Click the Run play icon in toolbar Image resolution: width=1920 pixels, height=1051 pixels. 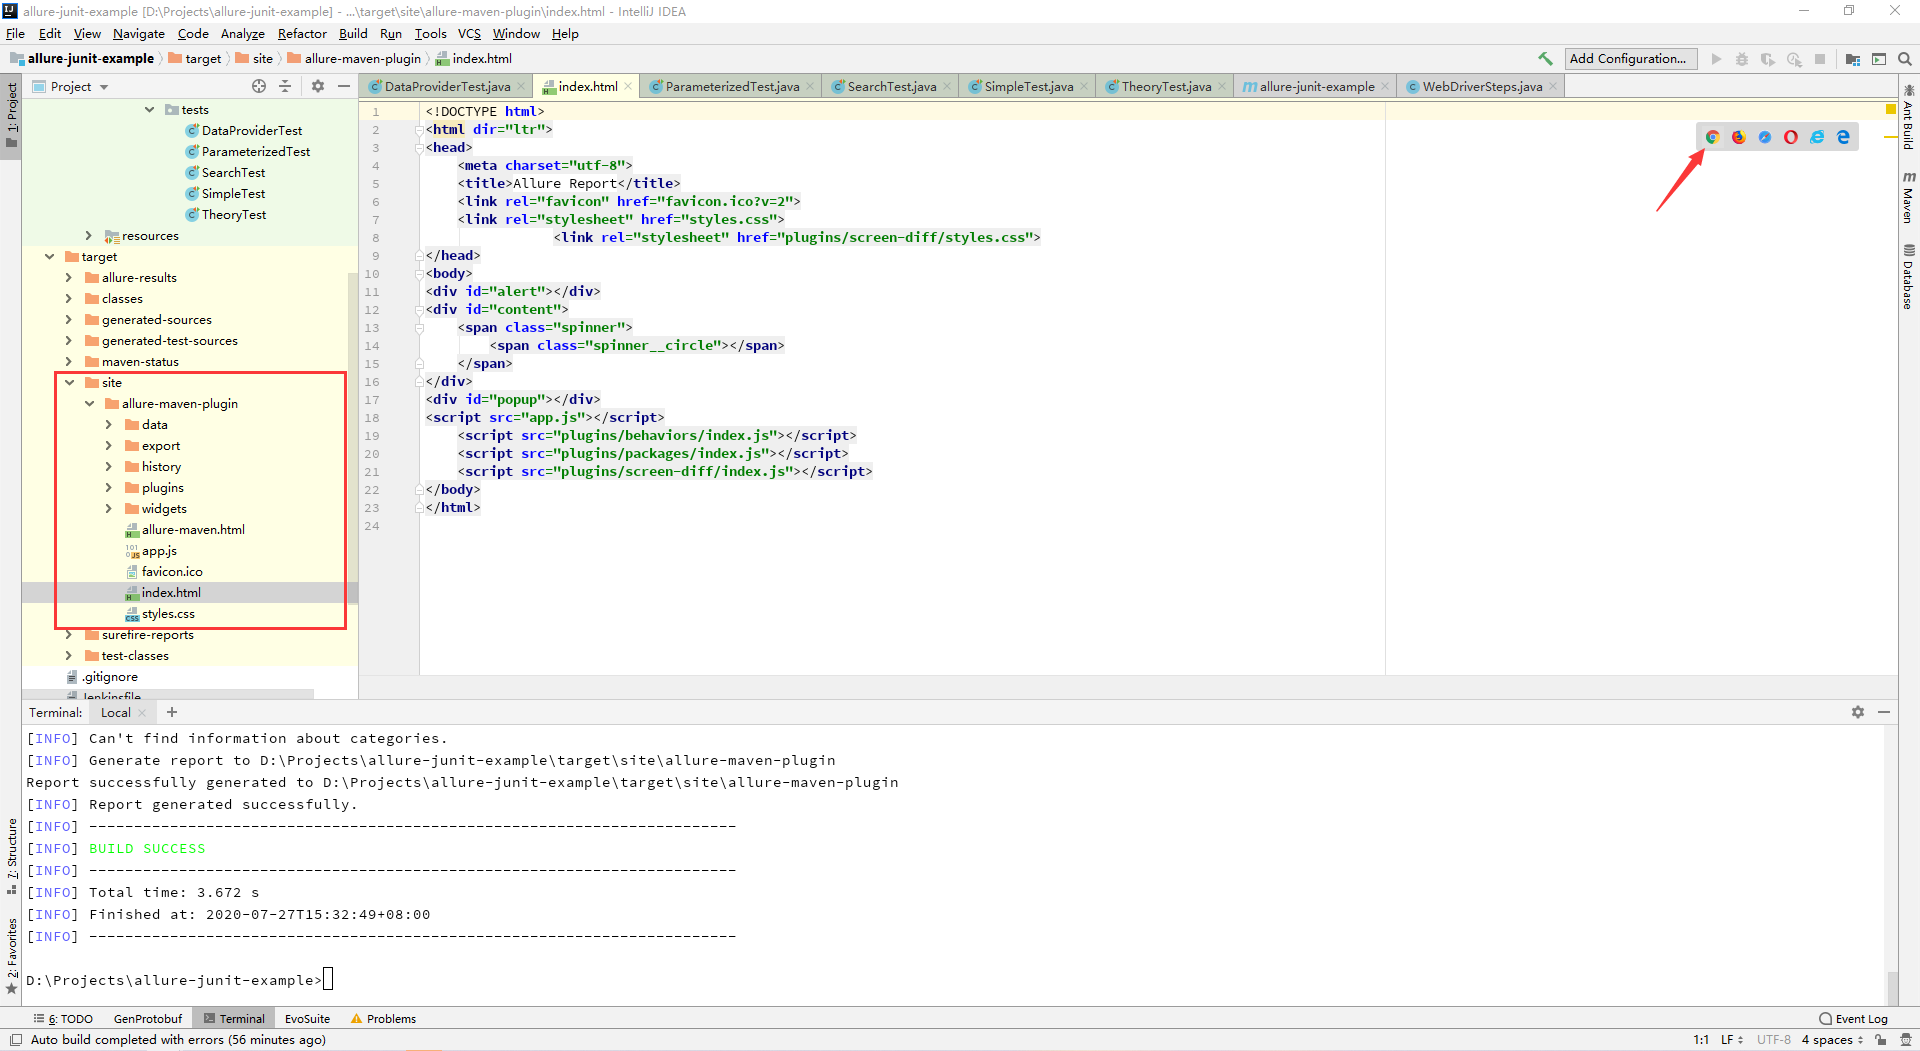click(x=1716, y=59)
